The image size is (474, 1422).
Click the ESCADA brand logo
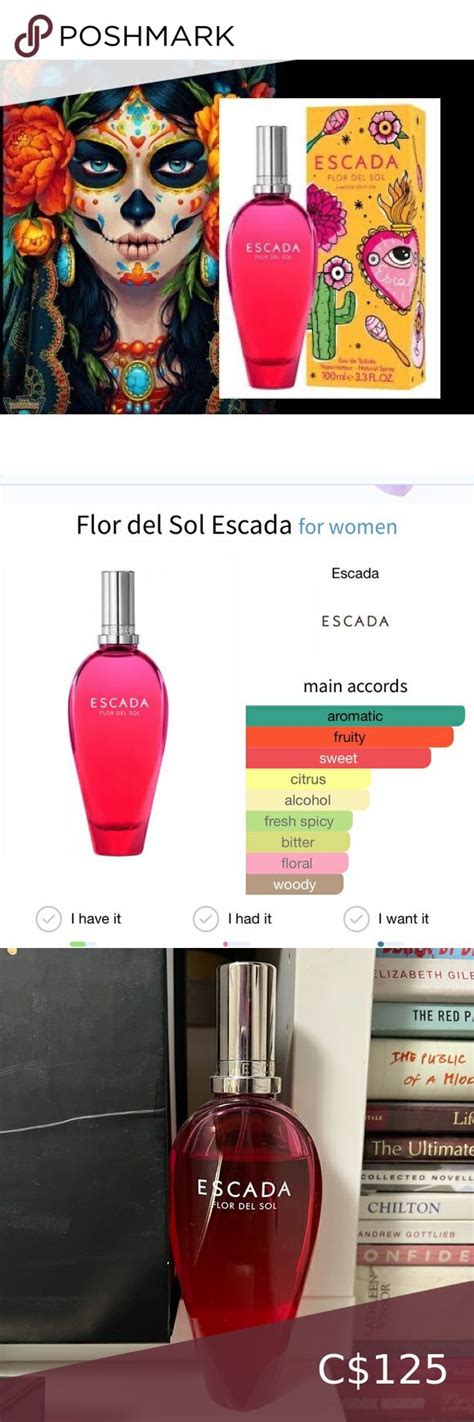[x=355, y=621]
